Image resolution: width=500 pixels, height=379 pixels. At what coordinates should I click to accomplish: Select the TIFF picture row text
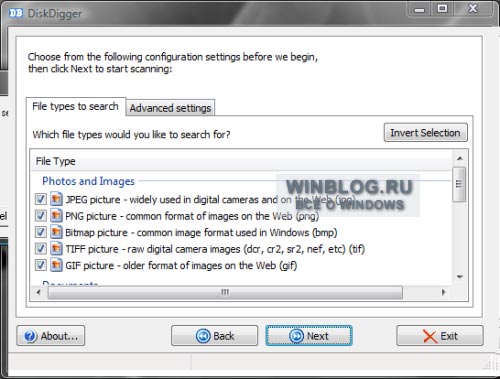click(215, 249)
